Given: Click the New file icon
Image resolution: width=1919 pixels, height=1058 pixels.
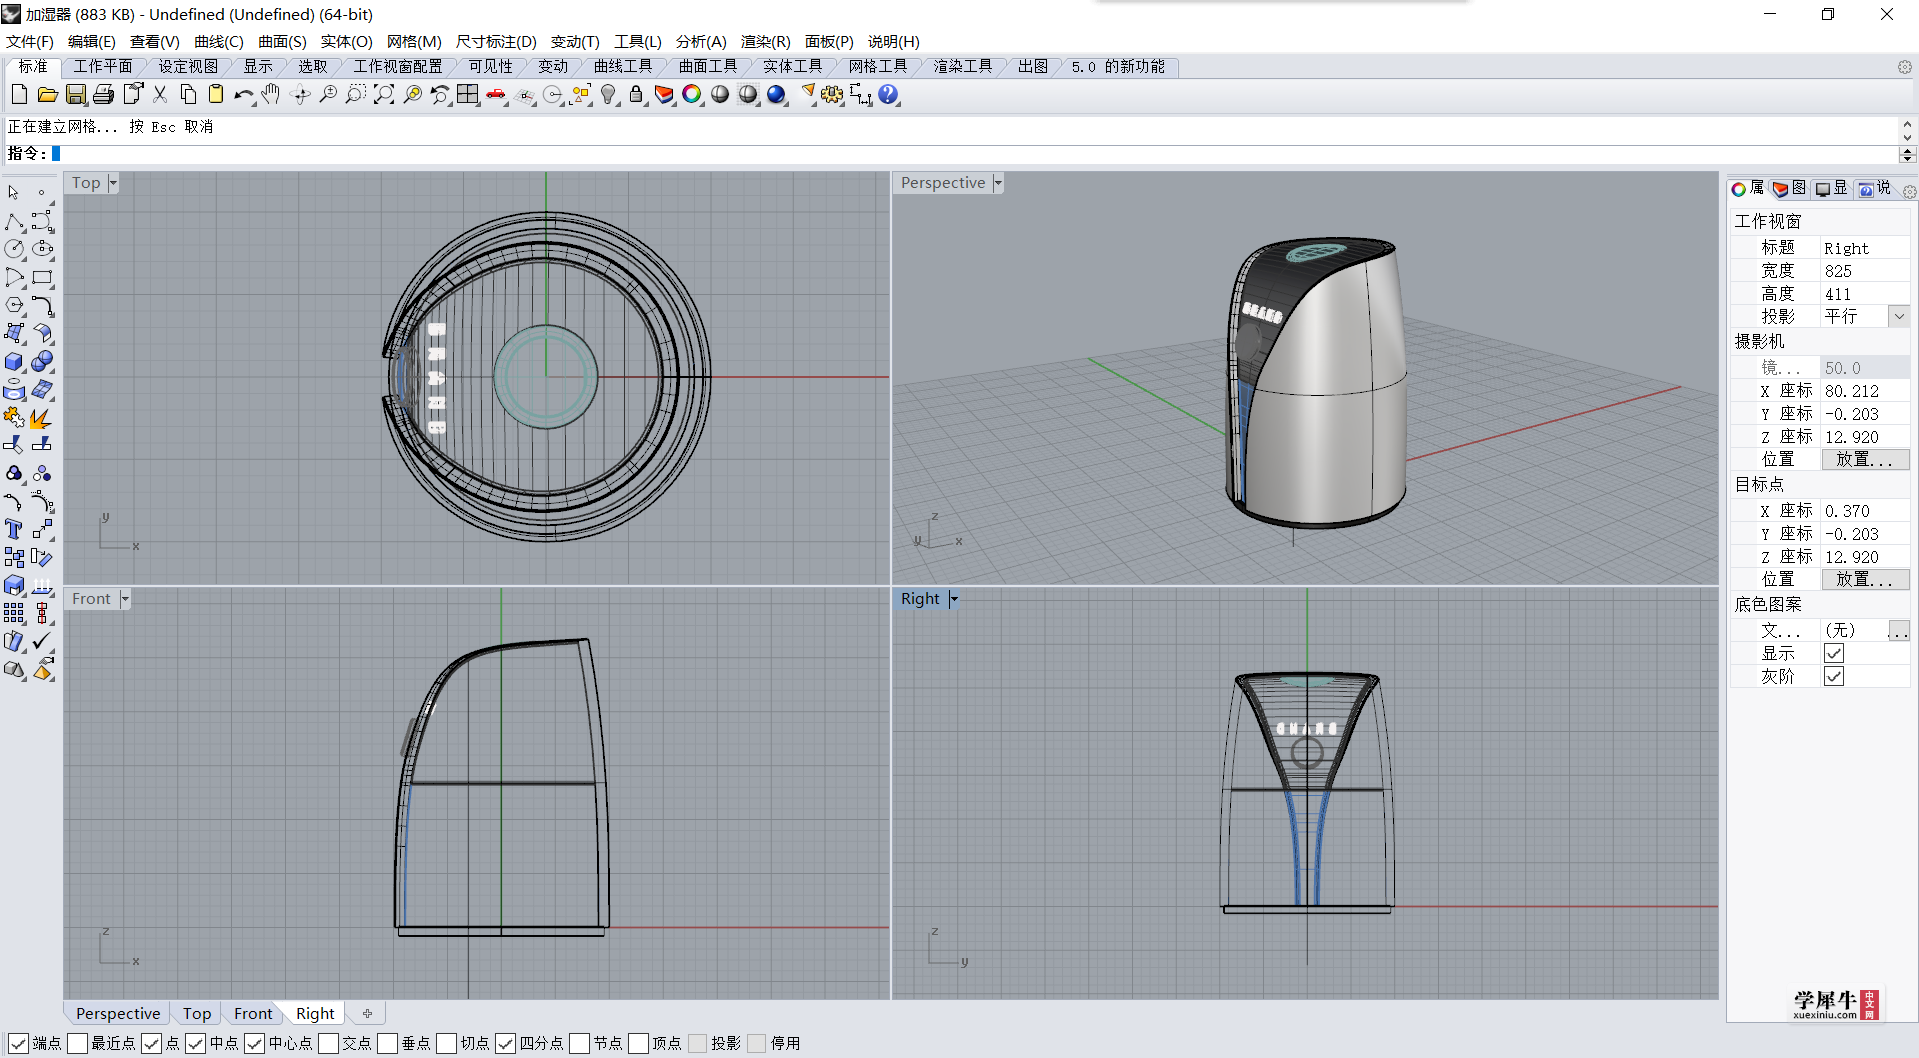Looking at the screenshot, I should (x=19, y=95).
